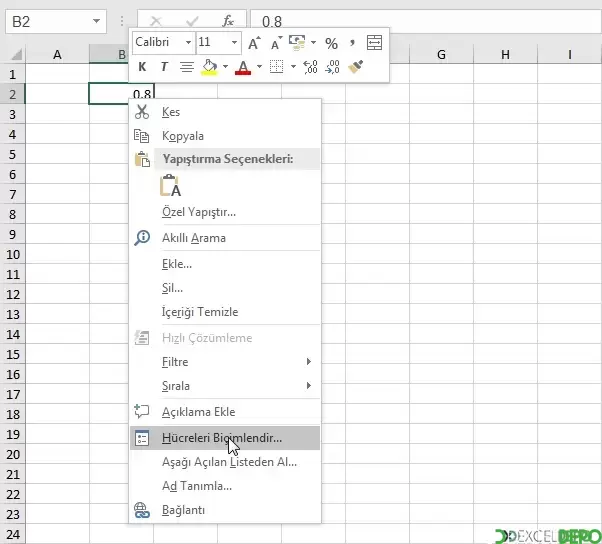Image resolution: width=602 pixels, height=544 pixels.
Task: Click the decrease decimal icon
Action: 332,67
